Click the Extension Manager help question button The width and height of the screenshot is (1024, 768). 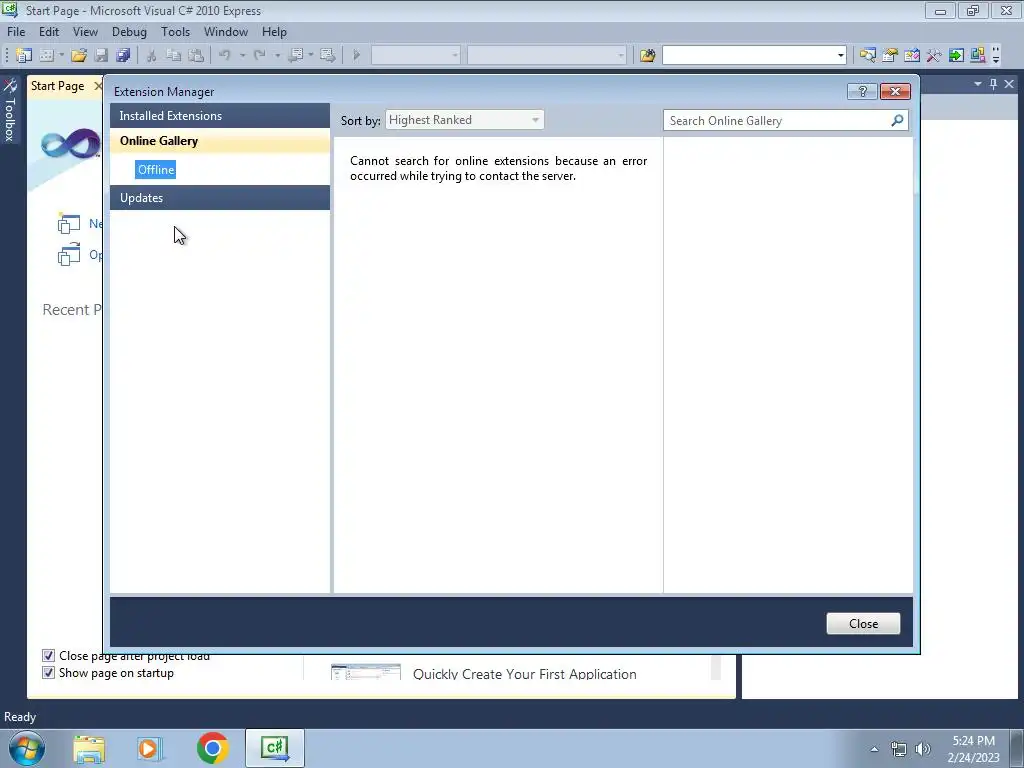[x=862, y=91]
